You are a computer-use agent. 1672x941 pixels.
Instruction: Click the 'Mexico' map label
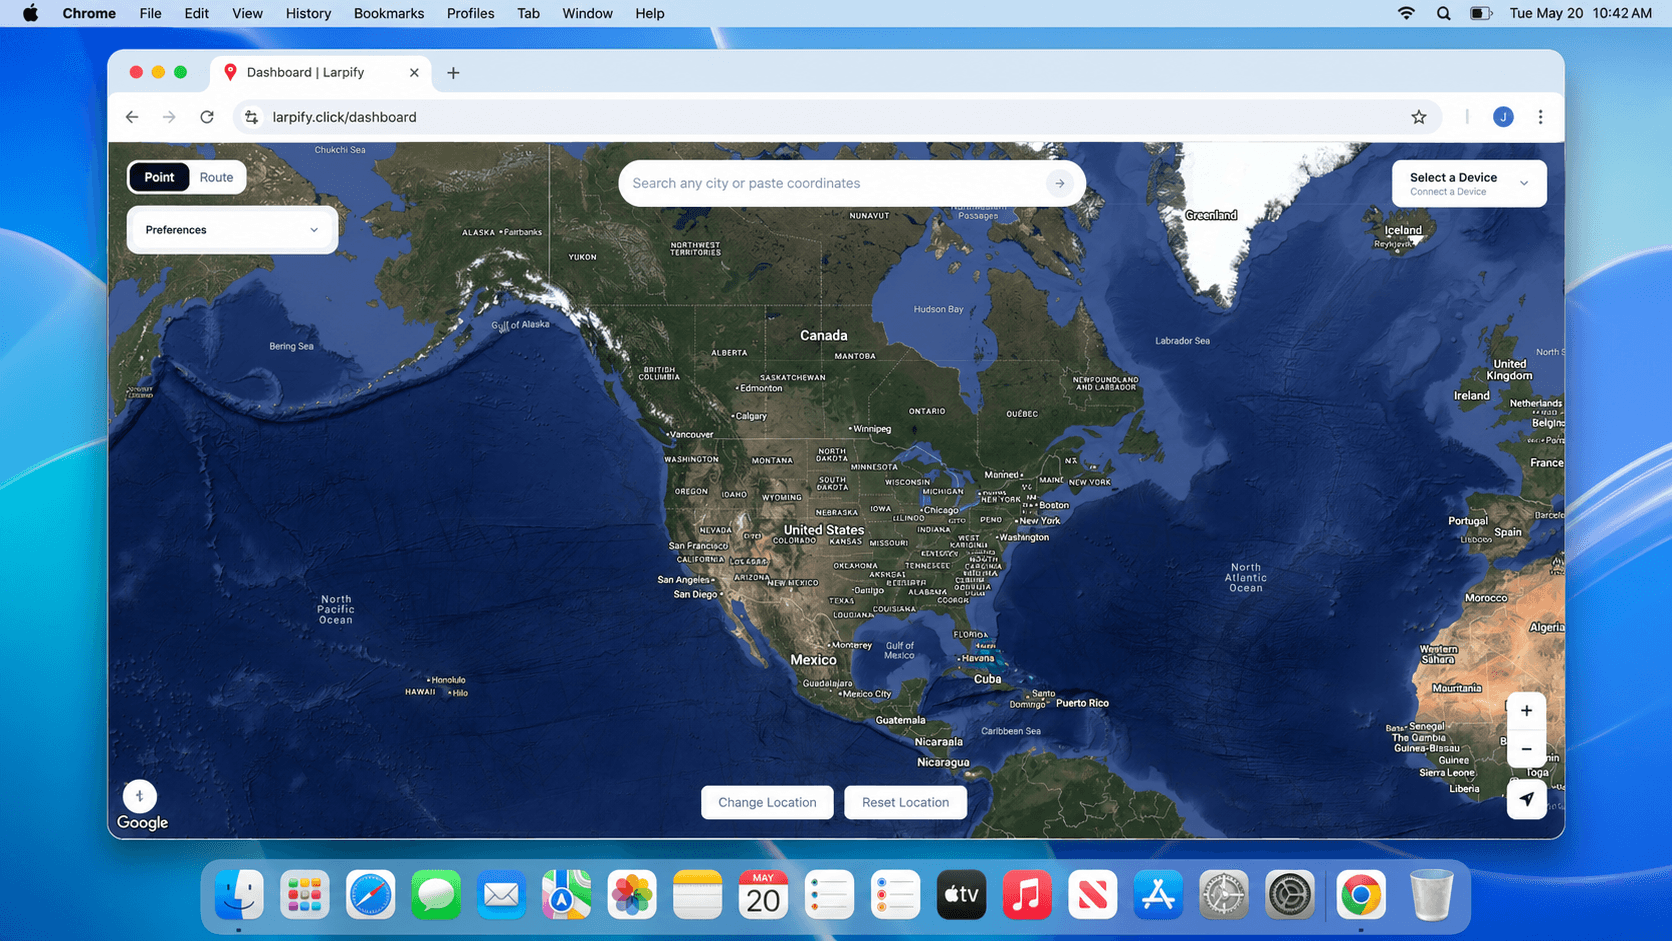coord(813,660)
